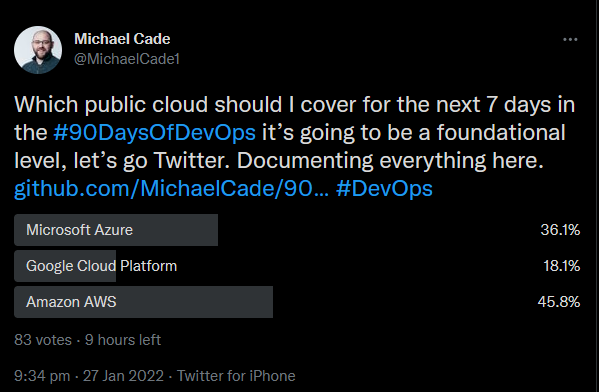
Task: Open the #DevOps hashtag
Action: pos(384,188)
